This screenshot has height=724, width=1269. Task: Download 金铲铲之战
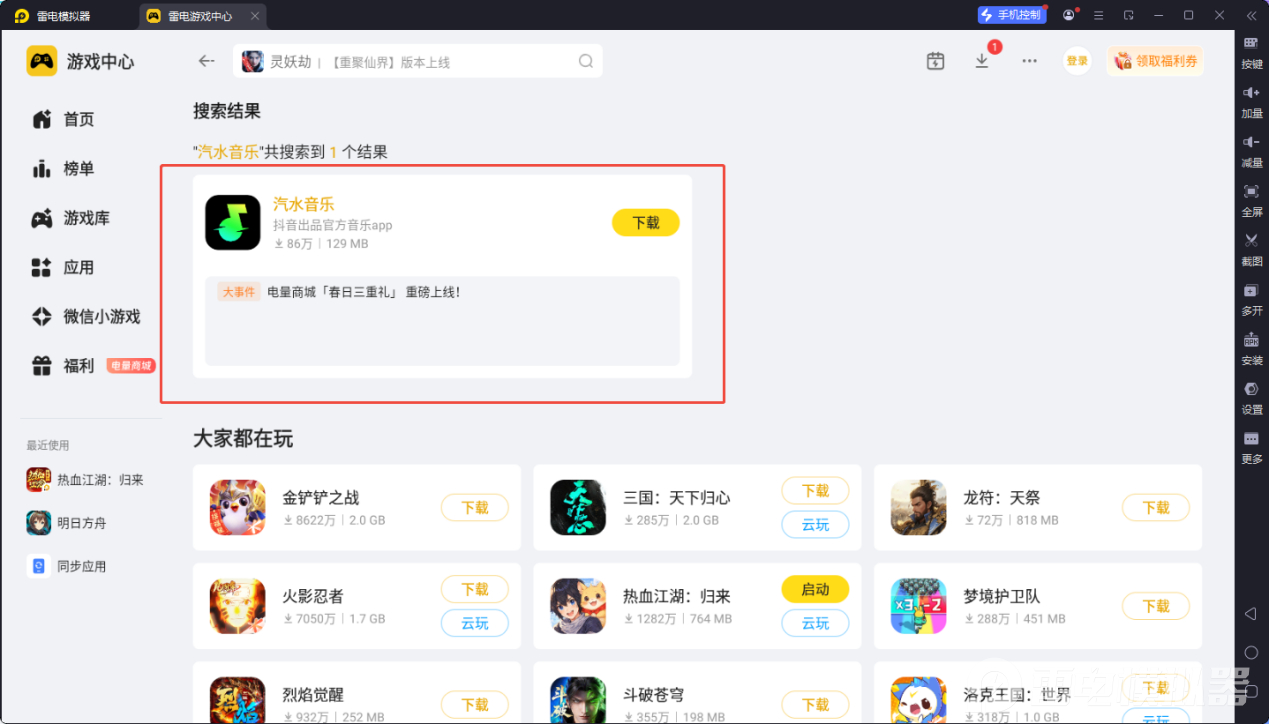[475, 507]
